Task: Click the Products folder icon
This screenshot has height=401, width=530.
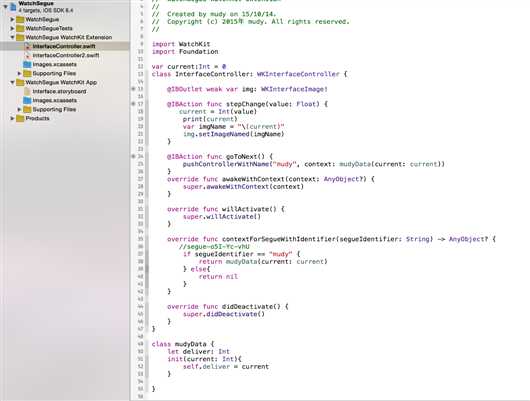Action: click(x=20, y=118)
